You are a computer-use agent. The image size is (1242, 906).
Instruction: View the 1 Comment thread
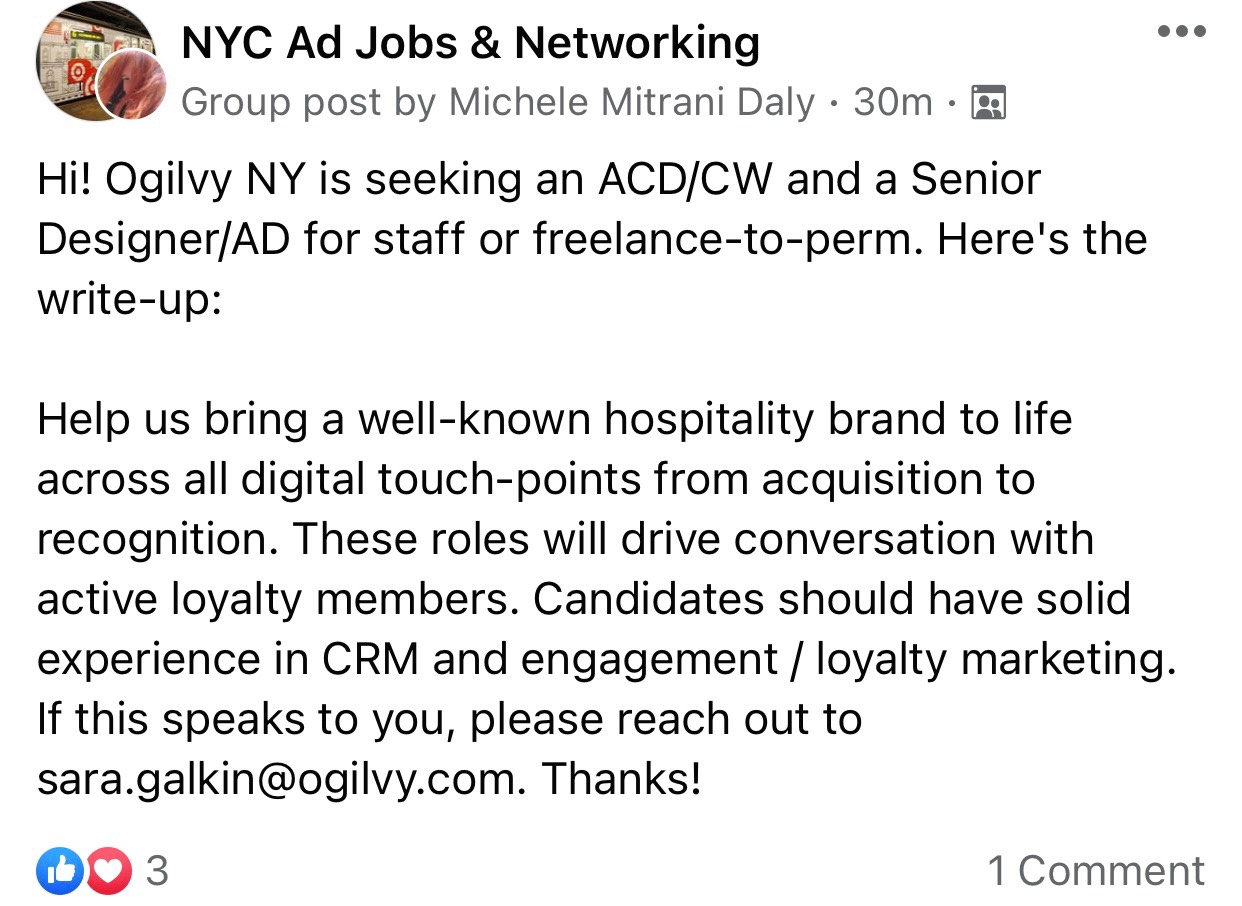point(1096,871)
